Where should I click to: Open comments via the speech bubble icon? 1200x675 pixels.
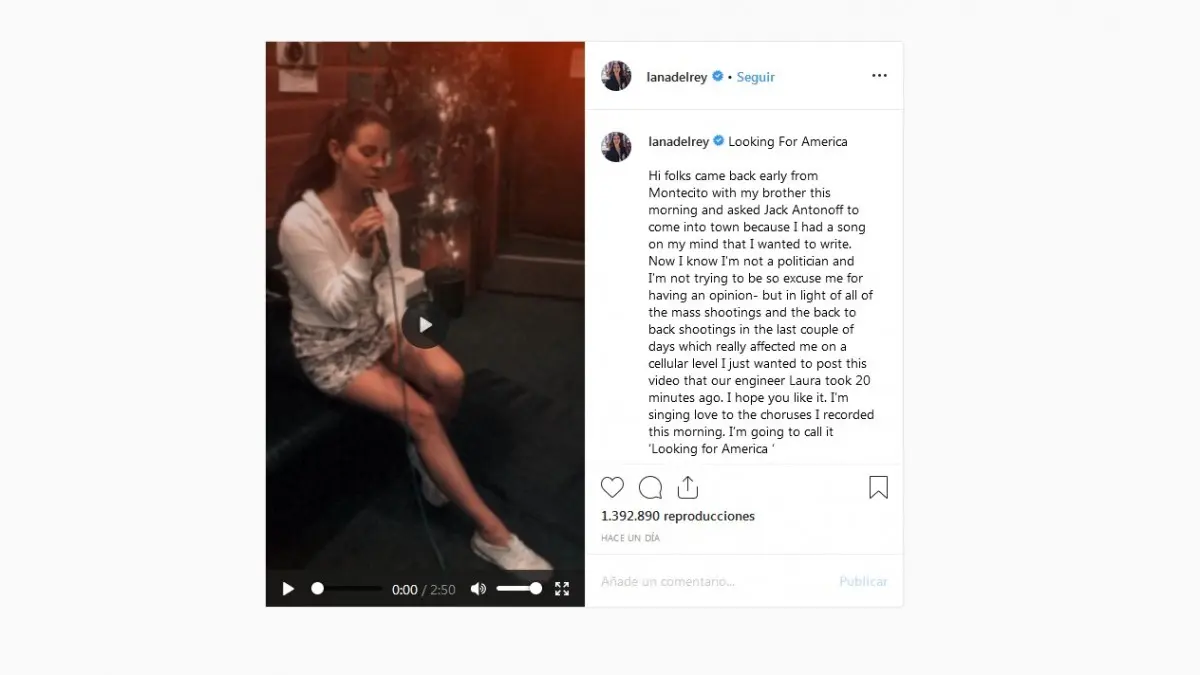point(650,487)
